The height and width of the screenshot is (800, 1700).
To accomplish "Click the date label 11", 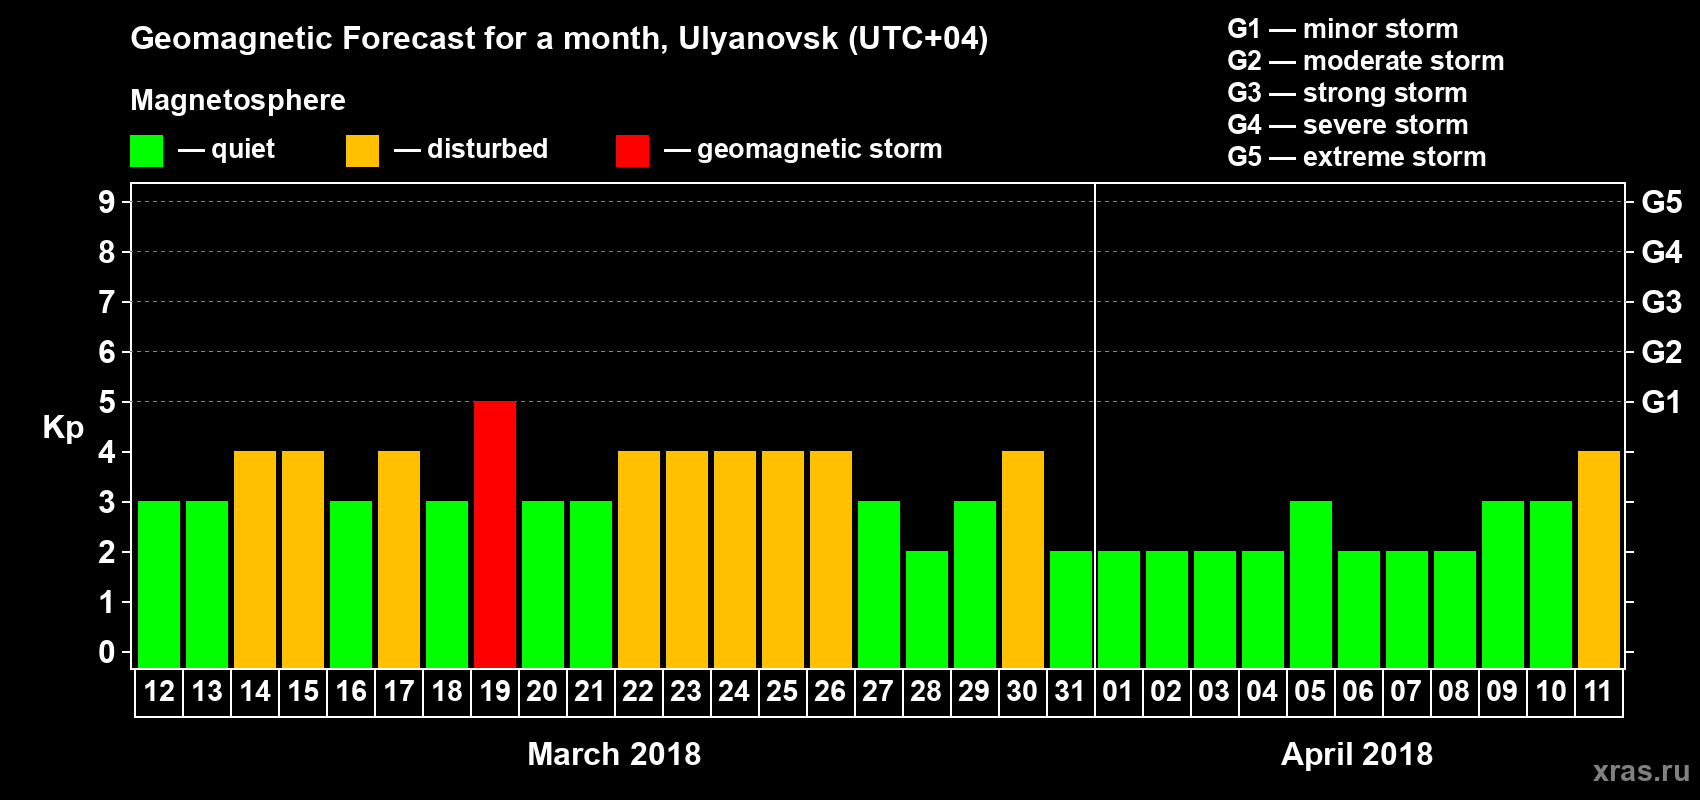I will (x=1599, y=692).
